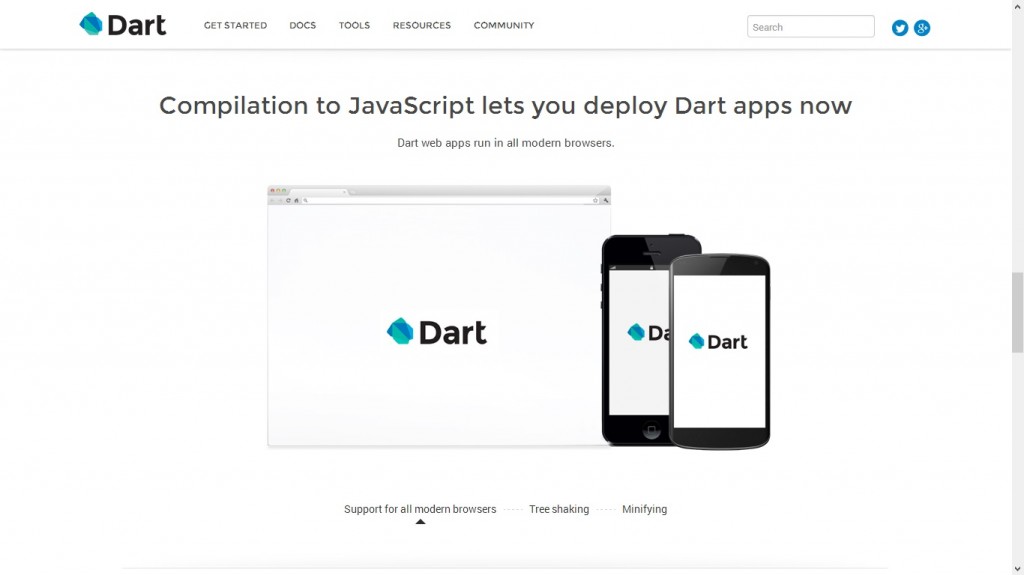Select the Minifying tab

pos(645,509)
